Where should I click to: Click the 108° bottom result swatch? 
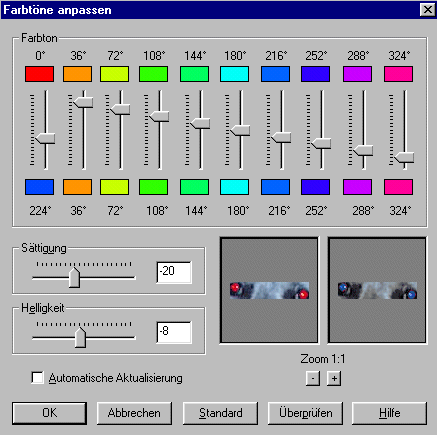[153, 187]
